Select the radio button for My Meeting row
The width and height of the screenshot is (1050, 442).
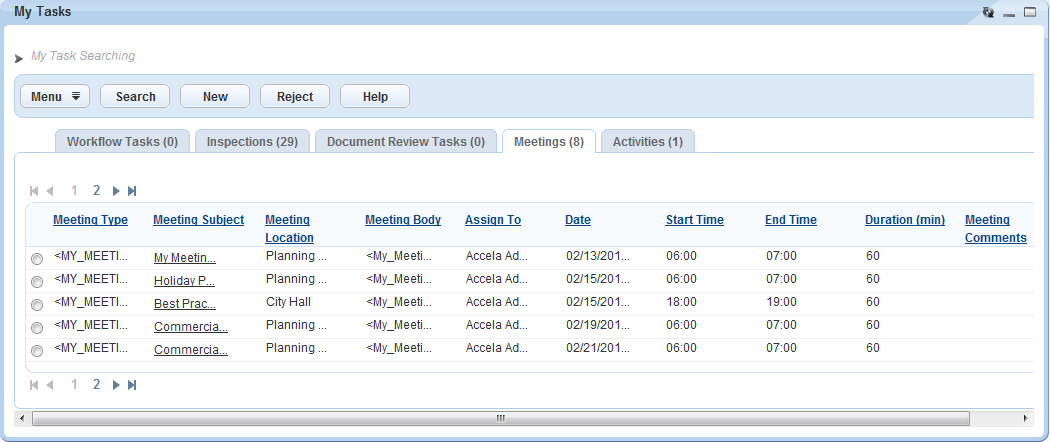click(x=37, y=259)
